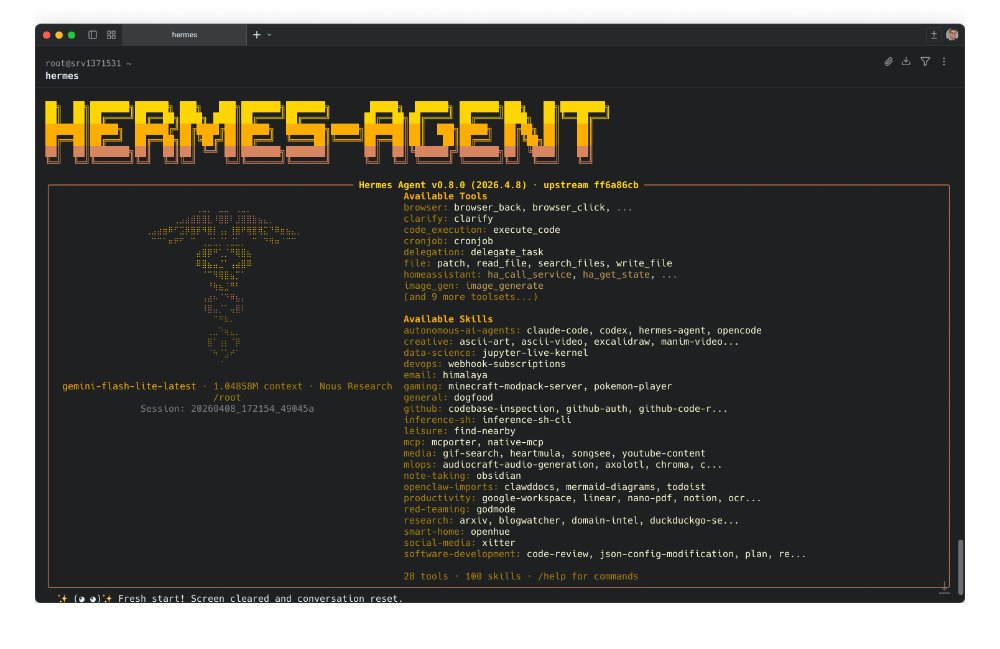Click the 'mlops: audiocraft-audio-generation' line
This screenshot has height=649, width=1000.
click(x=562, y=465)
